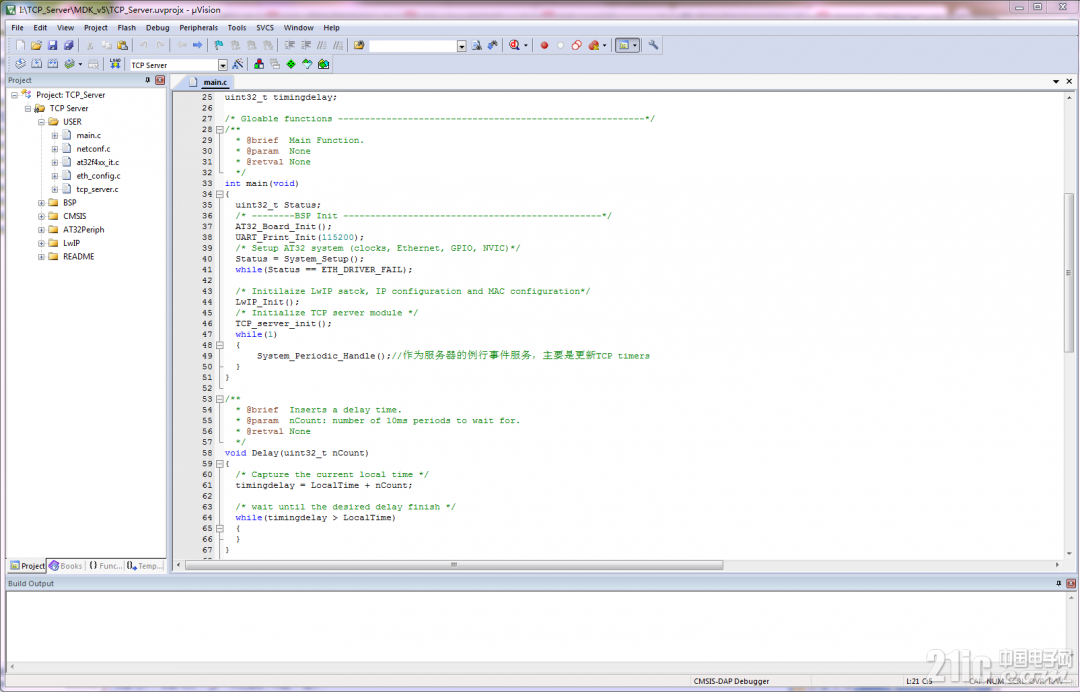1080x692 pixels.
Task: Pin the Project panel with the pushpin
Action: pos(147,81)
